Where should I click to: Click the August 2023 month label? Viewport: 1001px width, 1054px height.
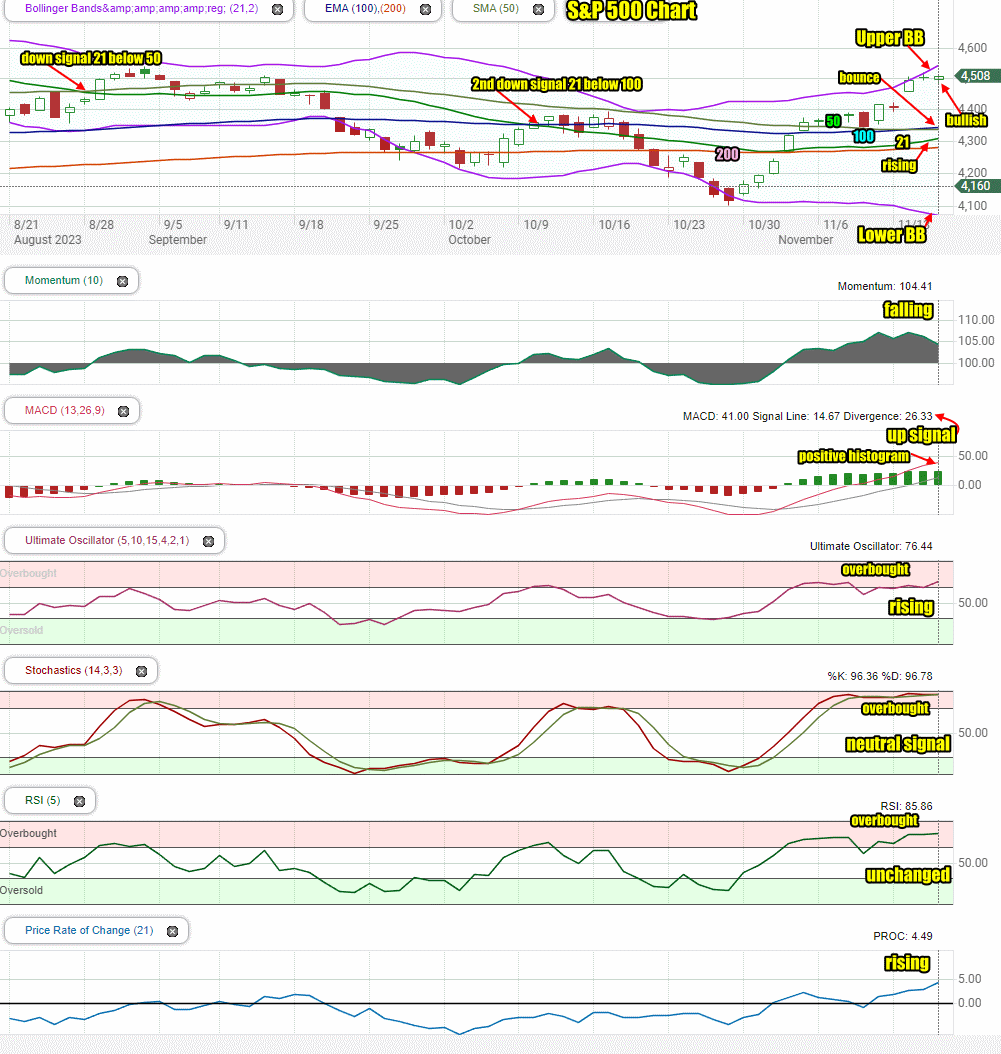click(47, 239)
